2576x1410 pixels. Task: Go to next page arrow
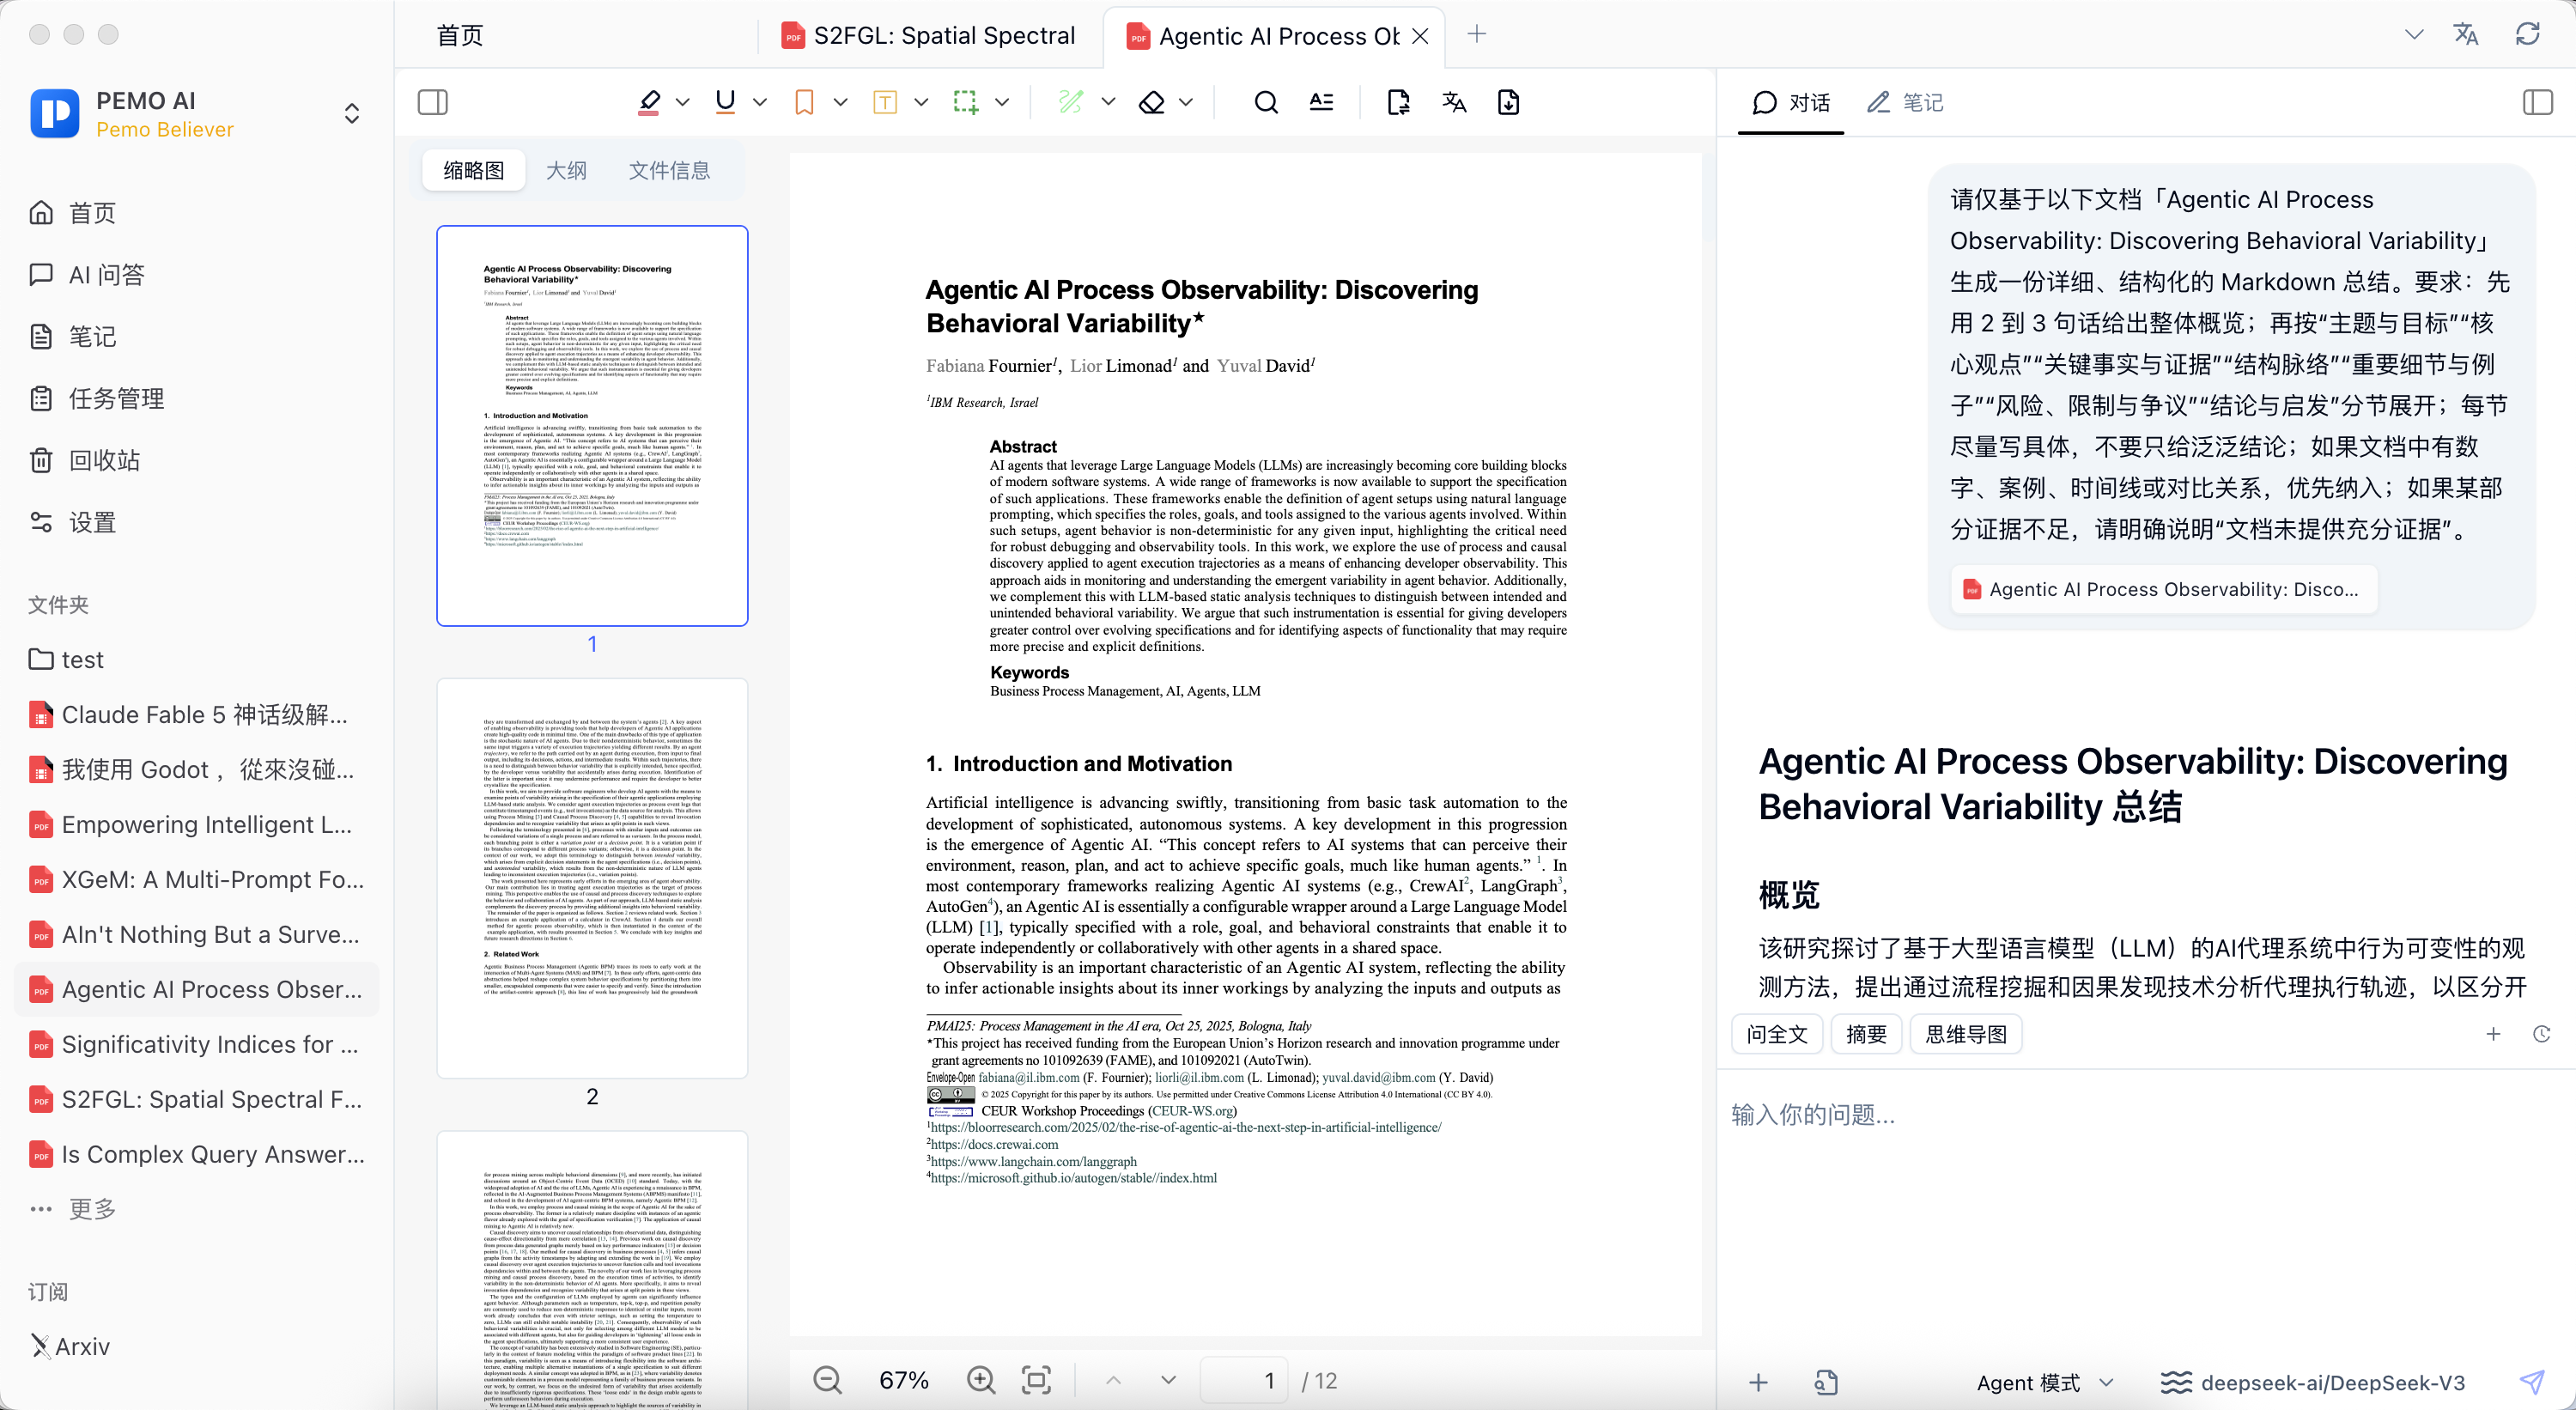point(1168,1381)
